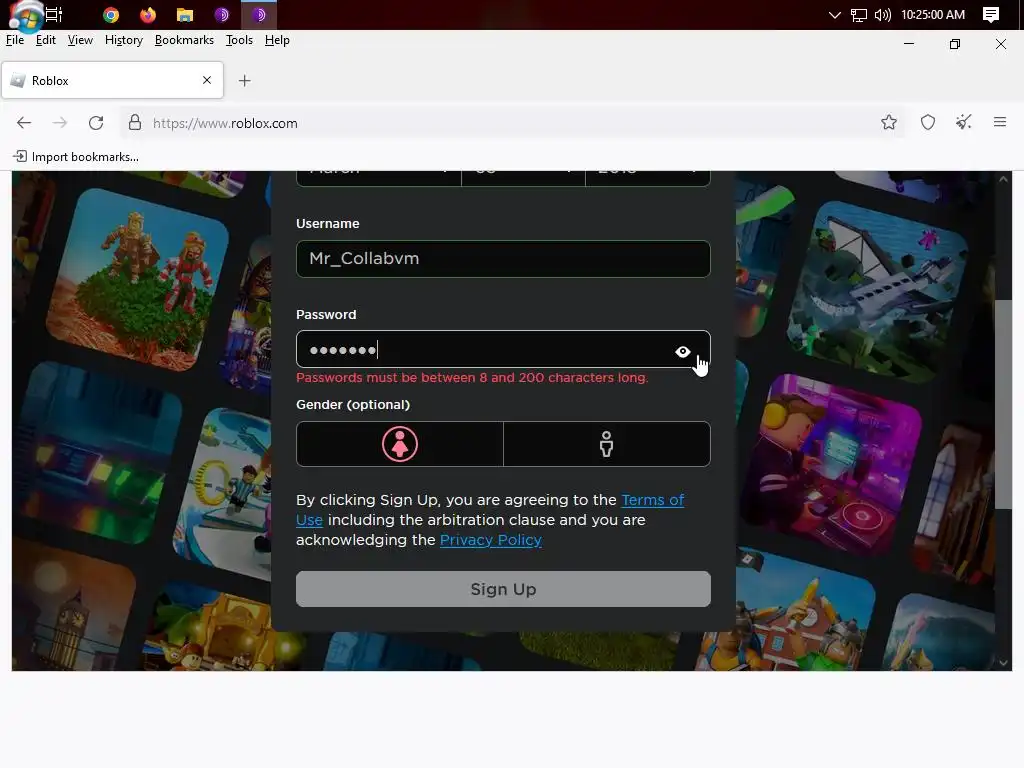
Task: Focus the Password input field
Action: tap(503, 349)
